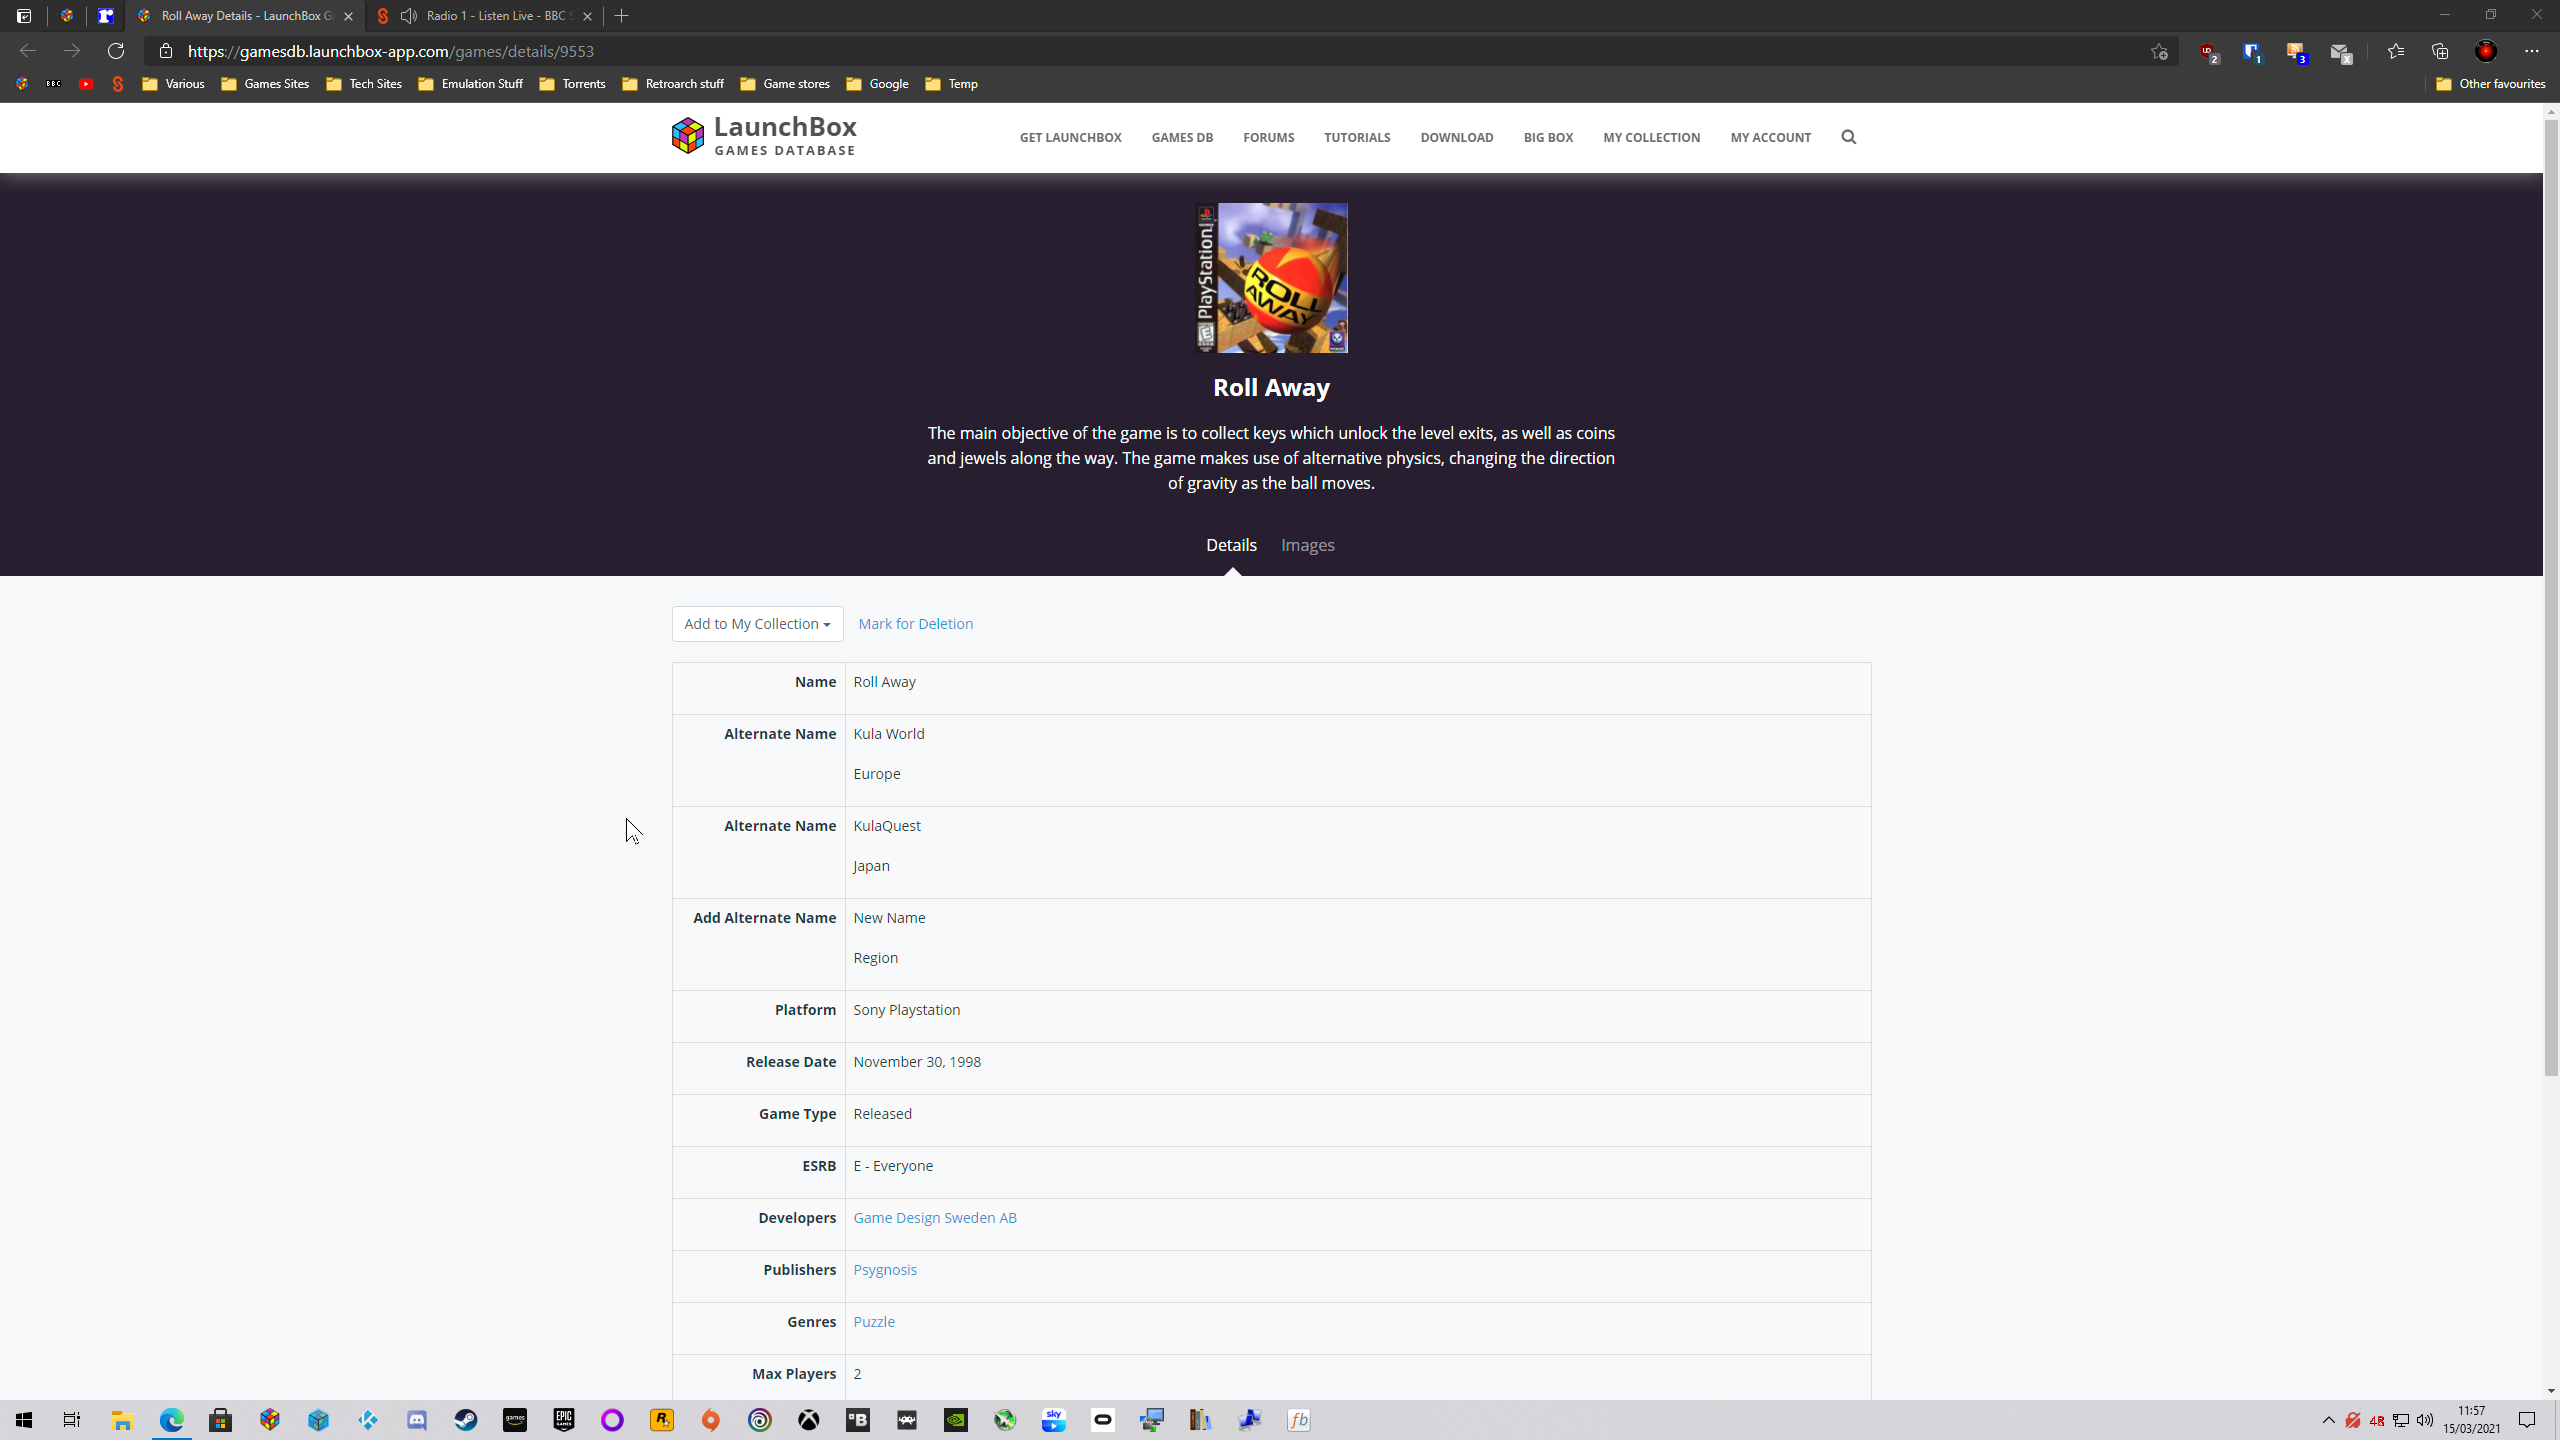Image resolution: width=2560 pixels, height=1440 pixels.
Task: Open the Emulation Stuff bookmarks folder
Action: 470,84
